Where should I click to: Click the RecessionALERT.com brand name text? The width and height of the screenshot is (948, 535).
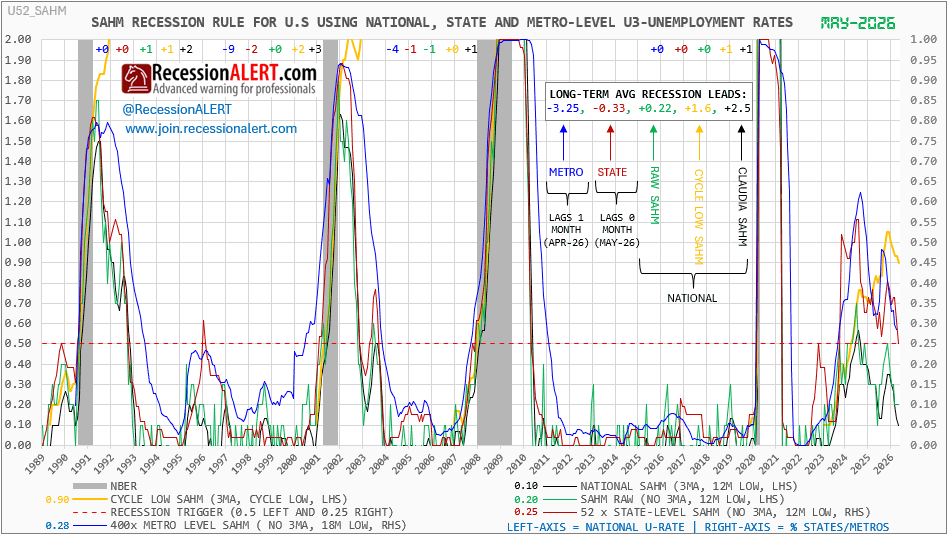234,73
